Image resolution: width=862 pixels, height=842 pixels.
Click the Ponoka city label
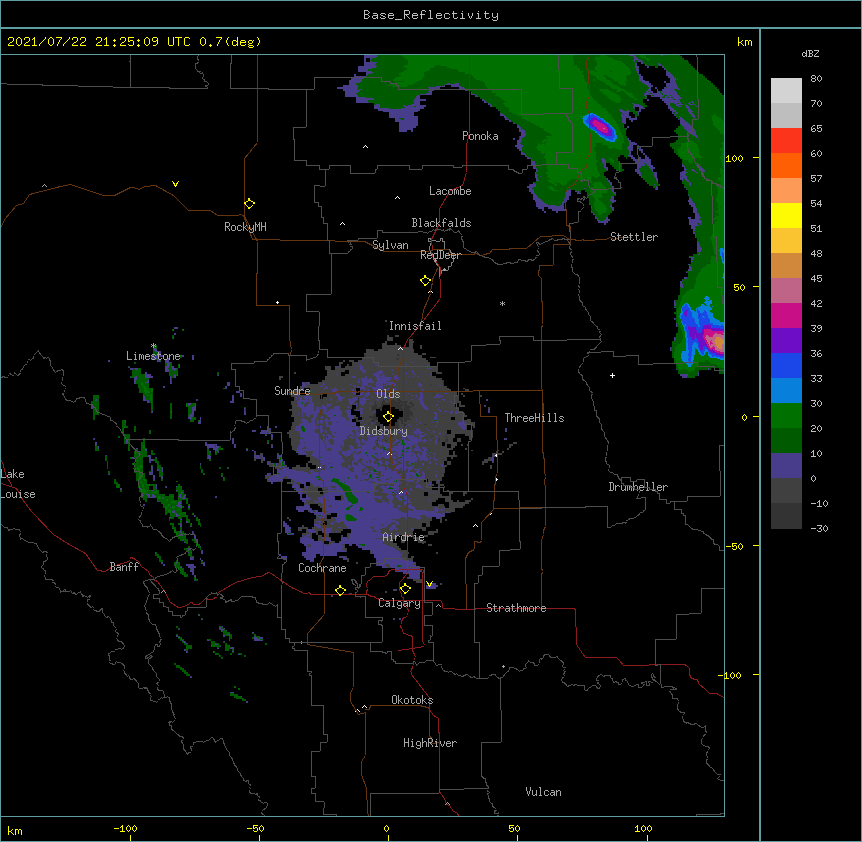tap(480, 136)
